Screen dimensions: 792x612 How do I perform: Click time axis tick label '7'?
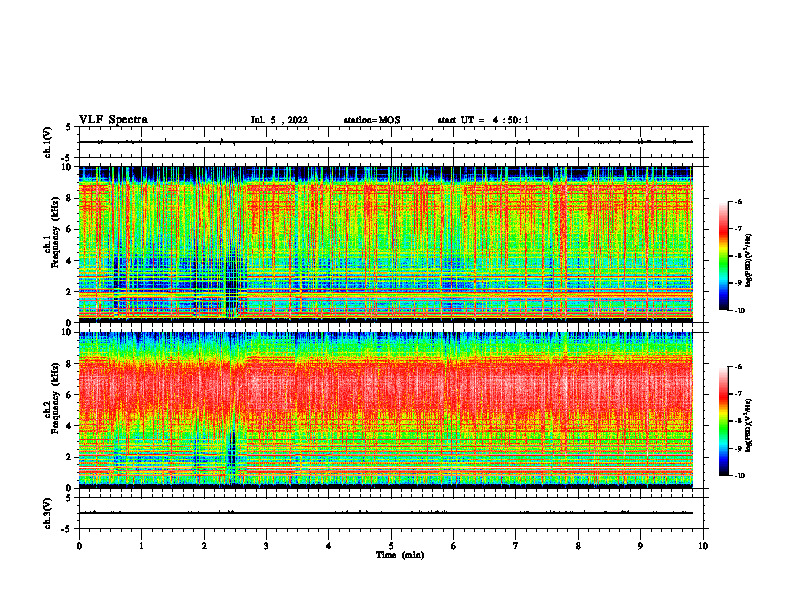[516, 546]
